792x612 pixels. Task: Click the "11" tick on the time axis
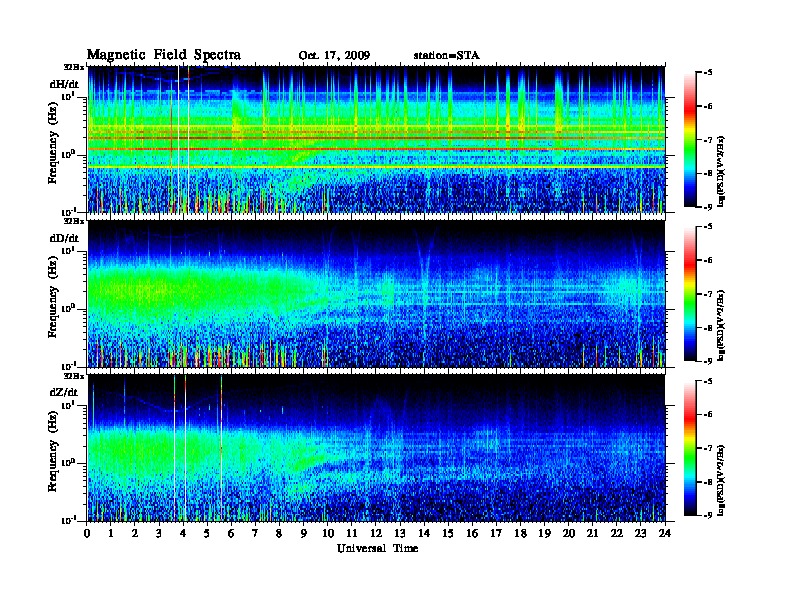pos(352,533)
